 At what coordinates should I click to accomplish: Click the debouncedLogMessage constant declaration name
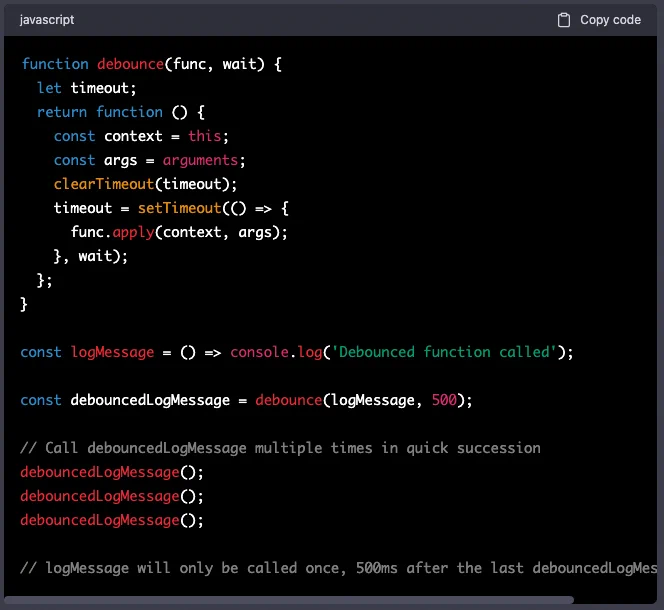coord(150,400)
